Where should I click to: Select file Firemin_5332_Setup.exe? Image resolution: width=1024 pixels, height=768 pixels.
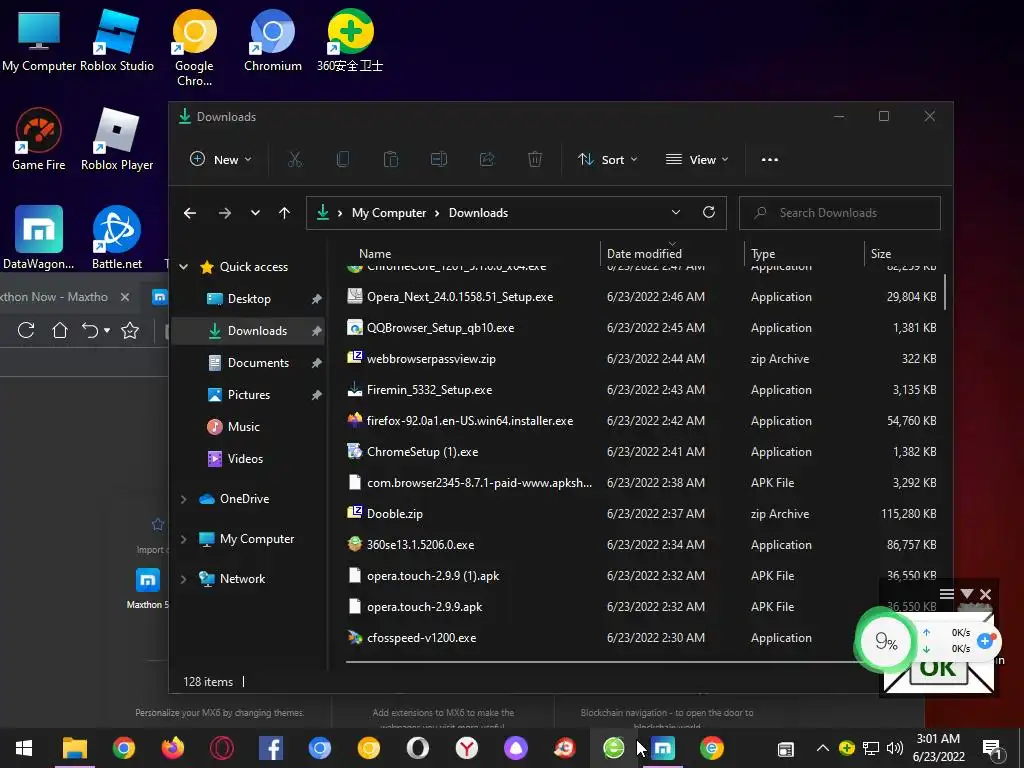coord(641,390)
